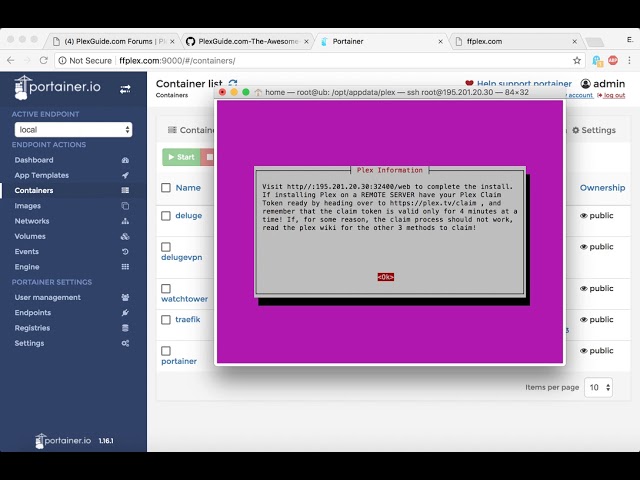Click the heart icon by Help support portainer
Viewport: 640px width, 480px height.
(x=469, y=83)
